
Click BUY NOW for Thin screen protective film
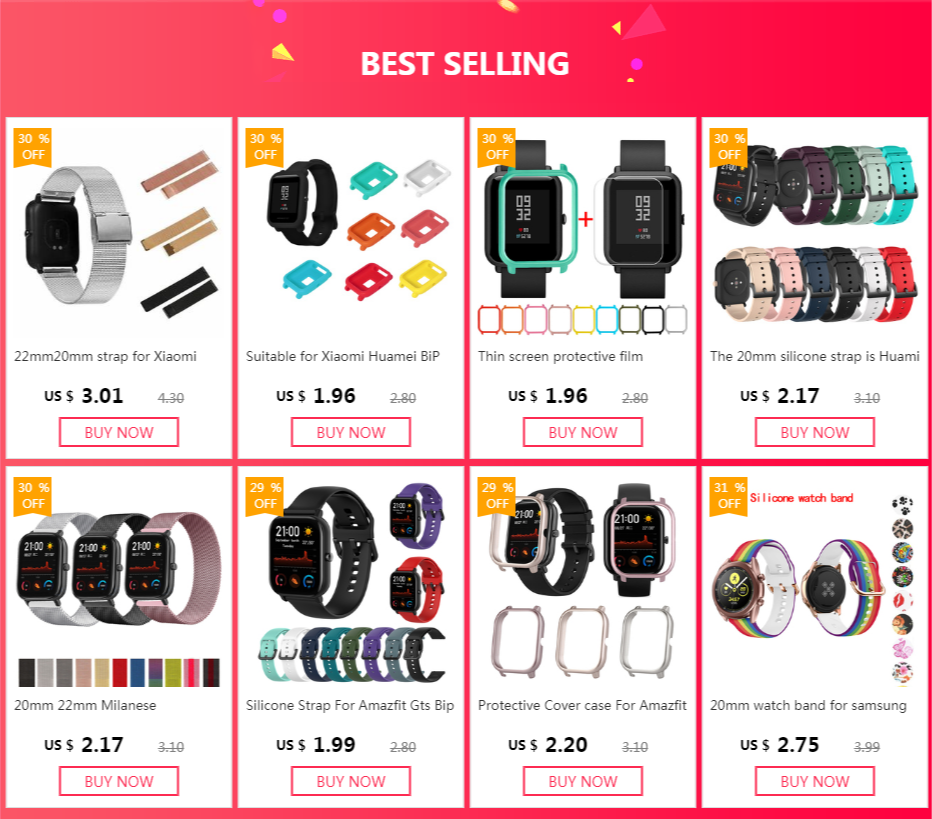582,432
